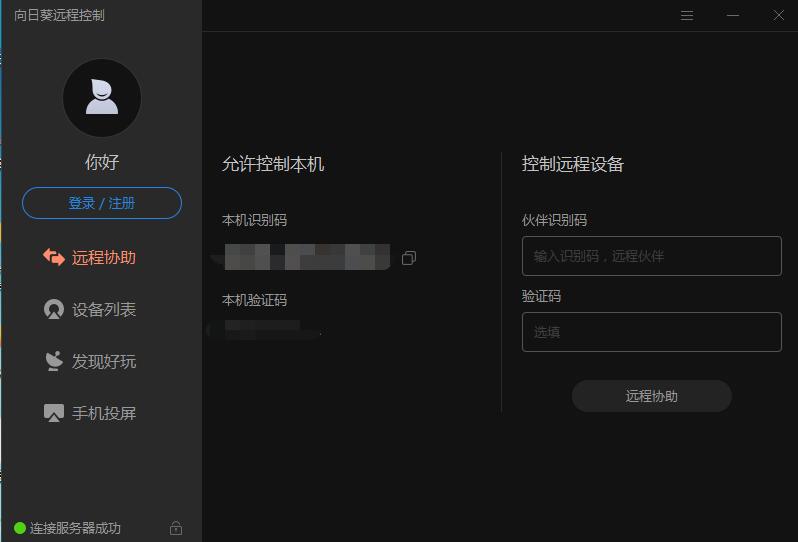Image resolution: width=798 pixels, height=542 pixels.
Task: Go to 发现好玩 section
Action: pyautogui.click(x=90, y=361)
